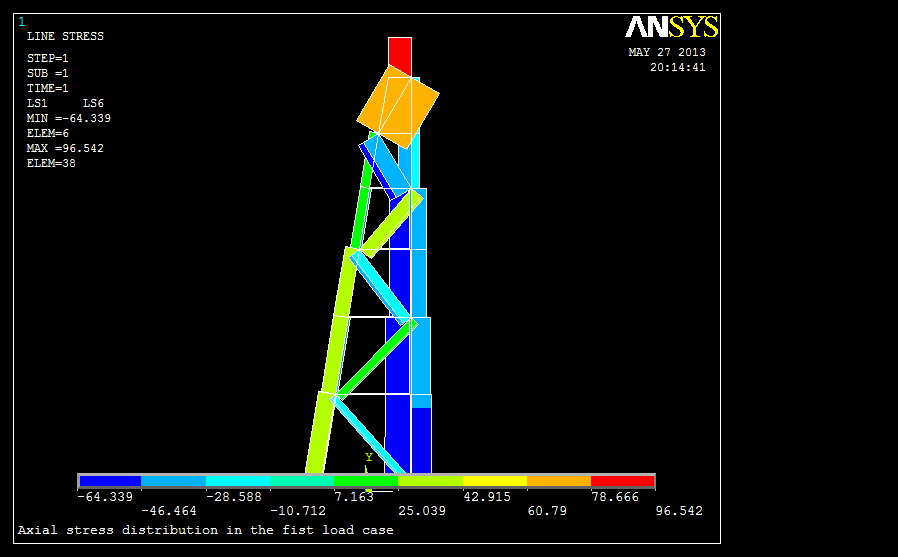
Task: Click legend value 78.666
Action: (x=615, y=497)
